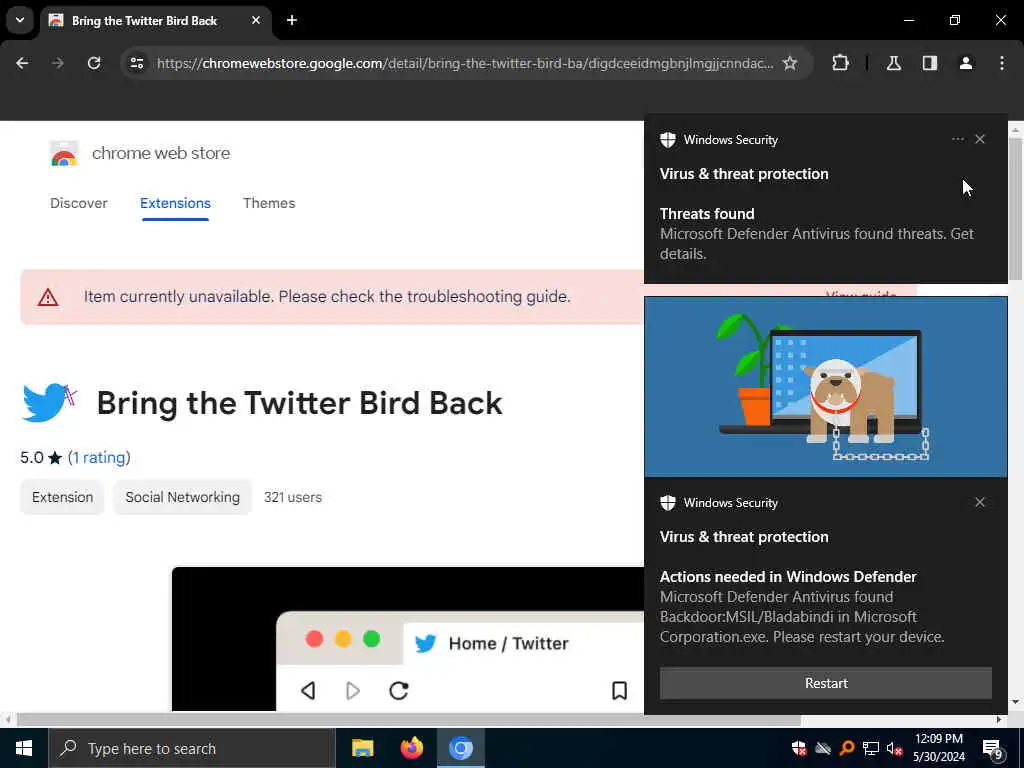Viewport: 1024px width, 768px height.
Task: Click the cloud sync tray icon
Action: (823, 748)
